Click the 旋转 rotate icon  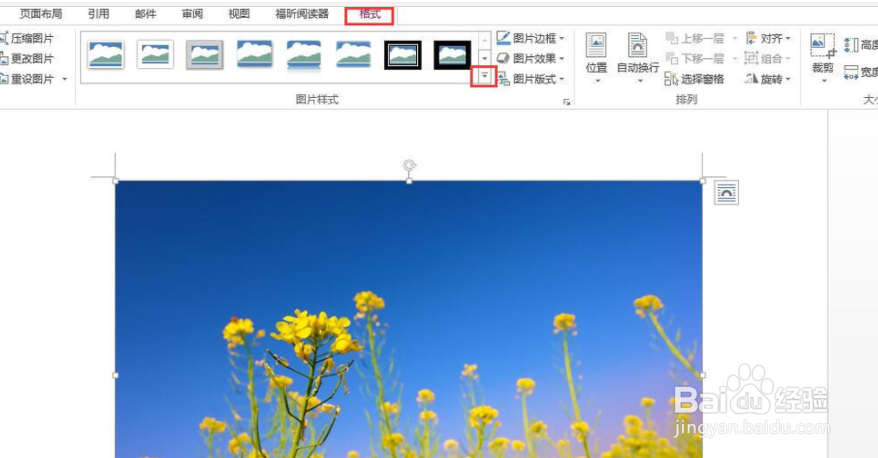(751, 79)
